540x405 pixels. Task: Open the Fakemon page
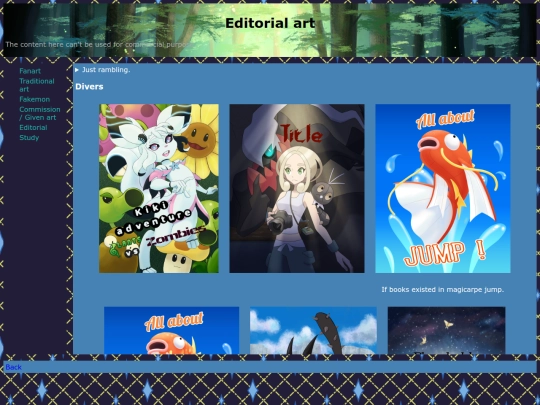tap(34, 99)
